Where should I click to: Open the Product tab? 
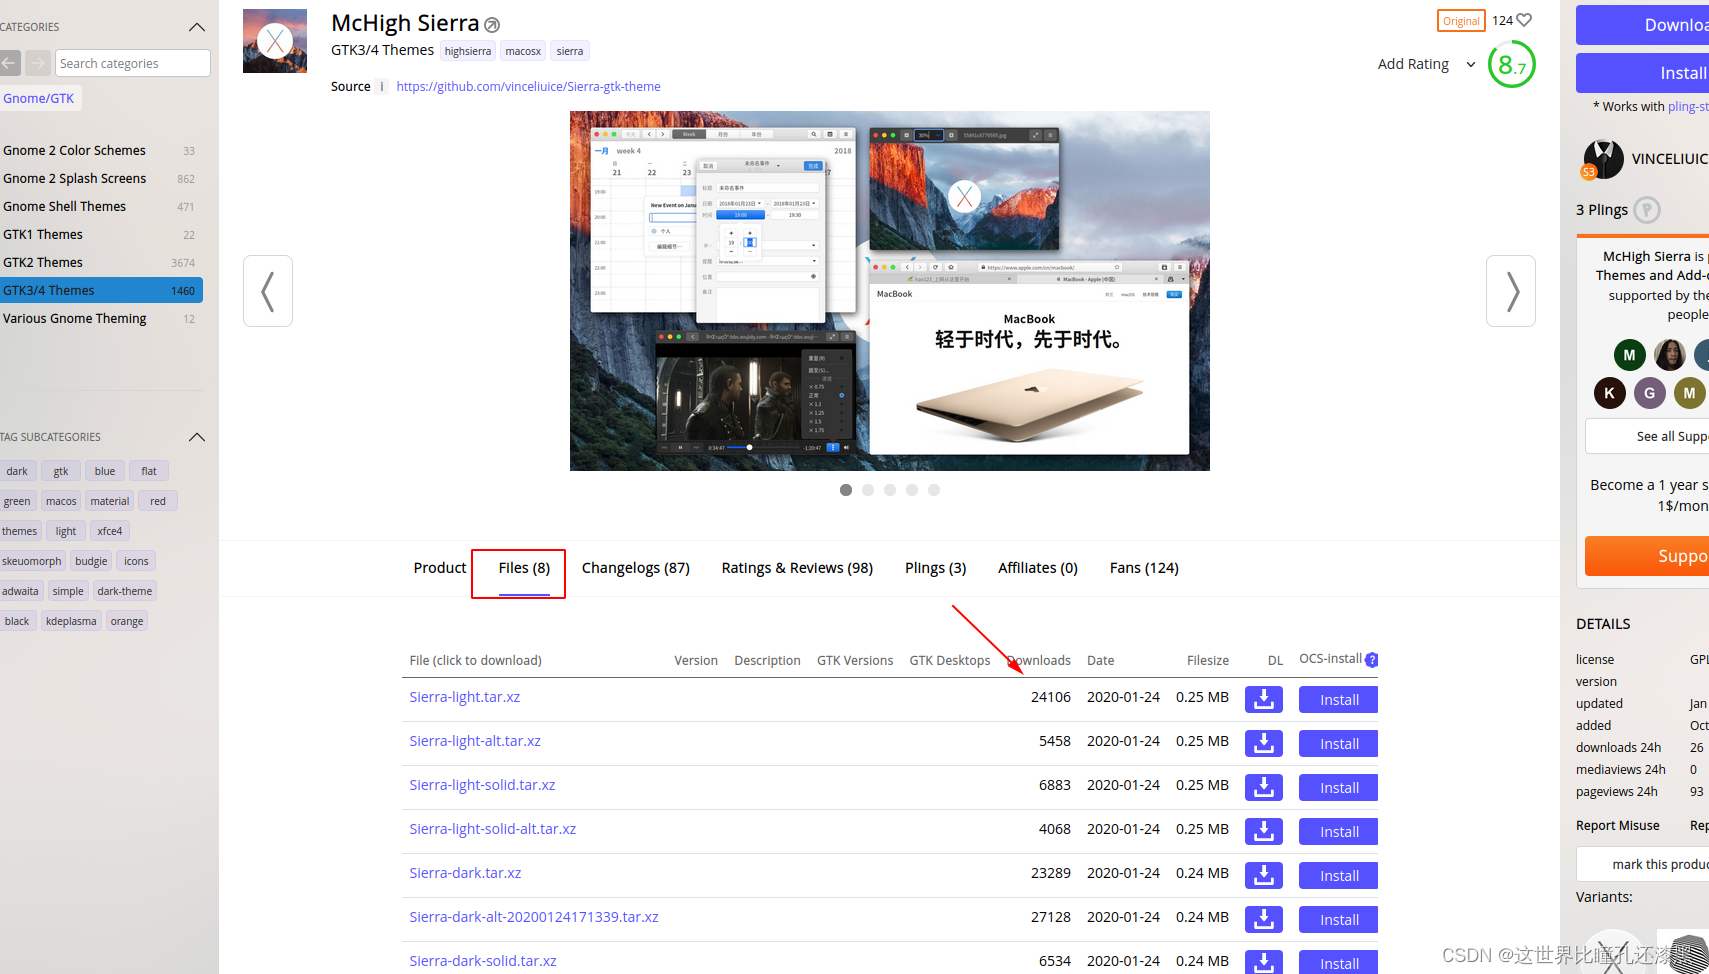(440, 568)
